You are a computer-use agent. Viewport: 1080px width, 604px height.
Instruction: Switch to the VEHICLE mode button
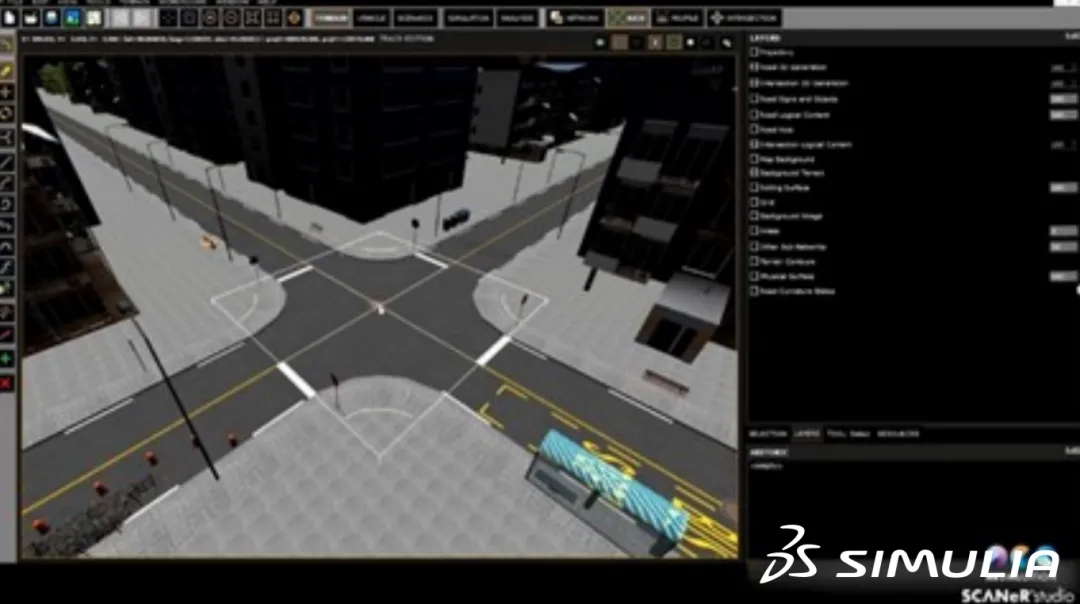[x=371, y=18]
